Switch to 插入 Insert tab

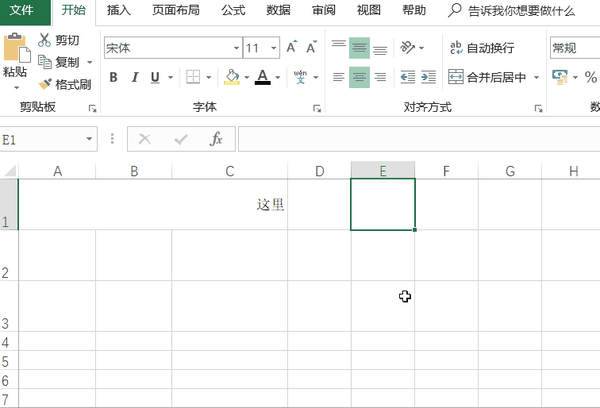(x=119, y=10)
